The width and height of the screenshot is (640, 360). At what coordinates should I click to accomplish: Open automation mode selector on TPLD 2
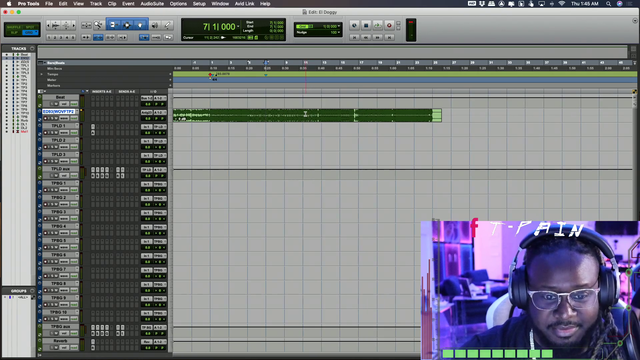point(74,147)
